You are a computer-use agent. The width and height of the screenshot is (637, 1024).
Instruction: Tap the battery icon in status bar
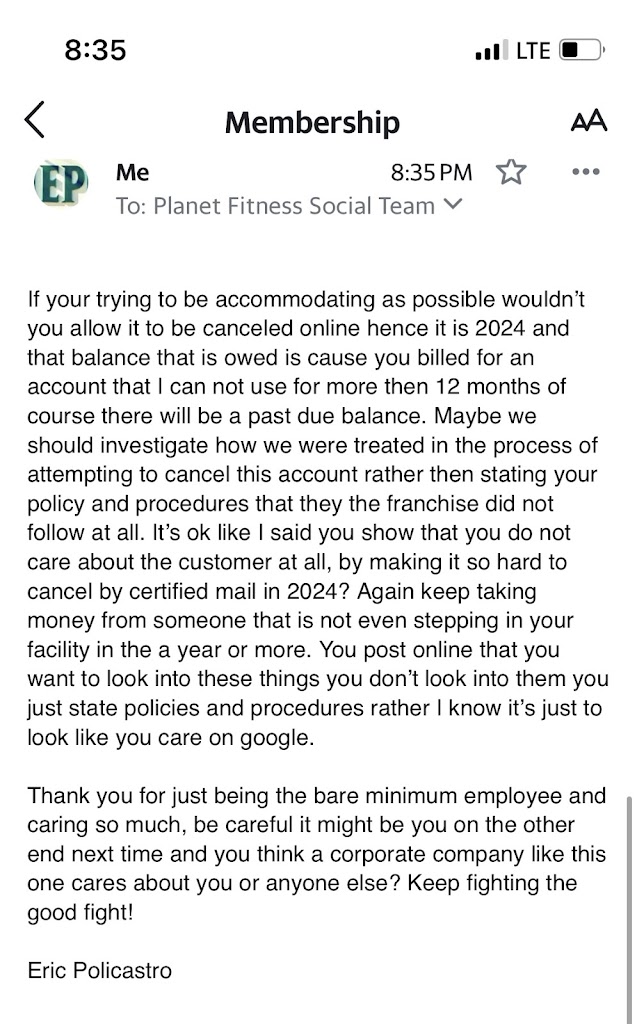pyautogui.click(x=581, y=49)
